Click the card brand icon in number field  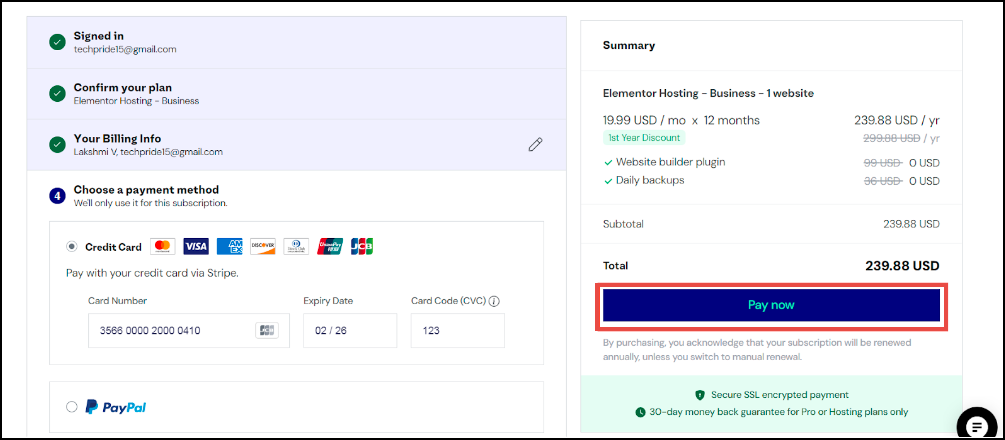(267, 330)
